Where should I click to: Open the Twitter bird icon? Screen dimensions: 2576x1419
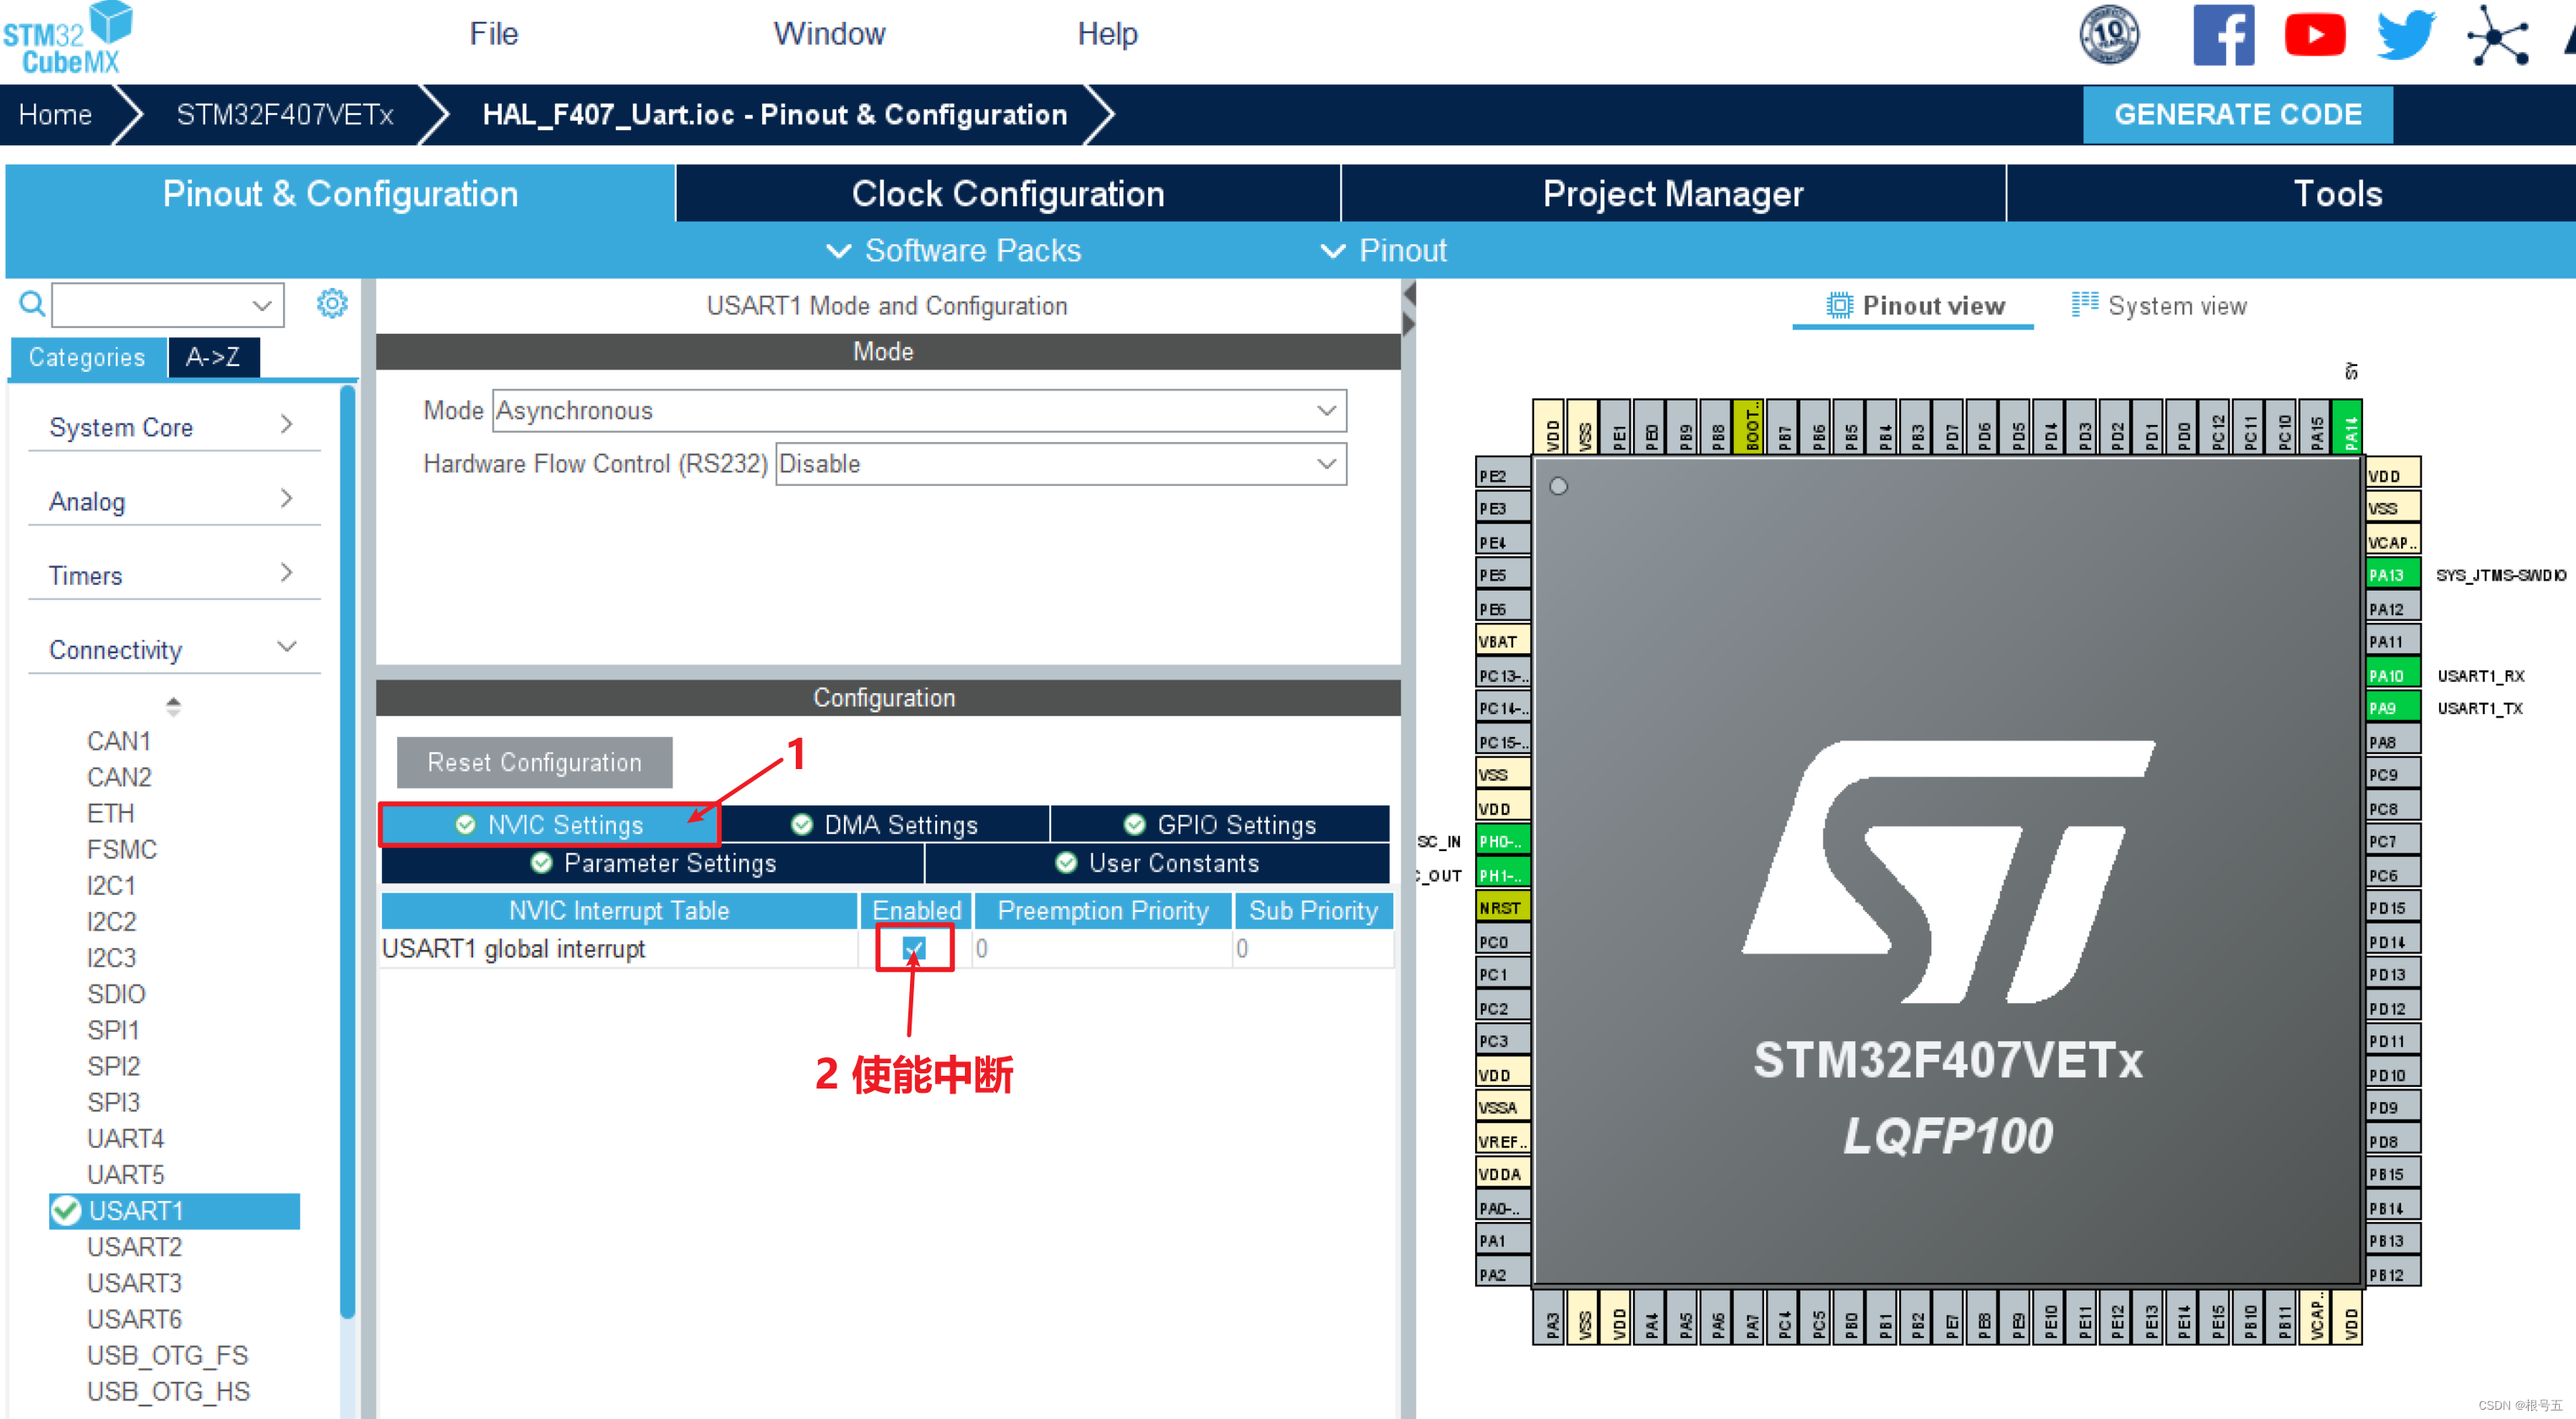click(x=2405, y=36)
